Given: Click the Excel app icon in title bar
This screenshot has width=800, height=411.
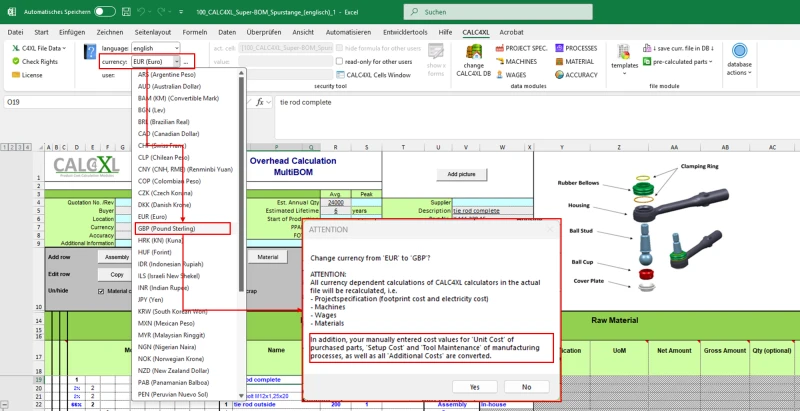Looking at the screenshot, I should (11, 12).
